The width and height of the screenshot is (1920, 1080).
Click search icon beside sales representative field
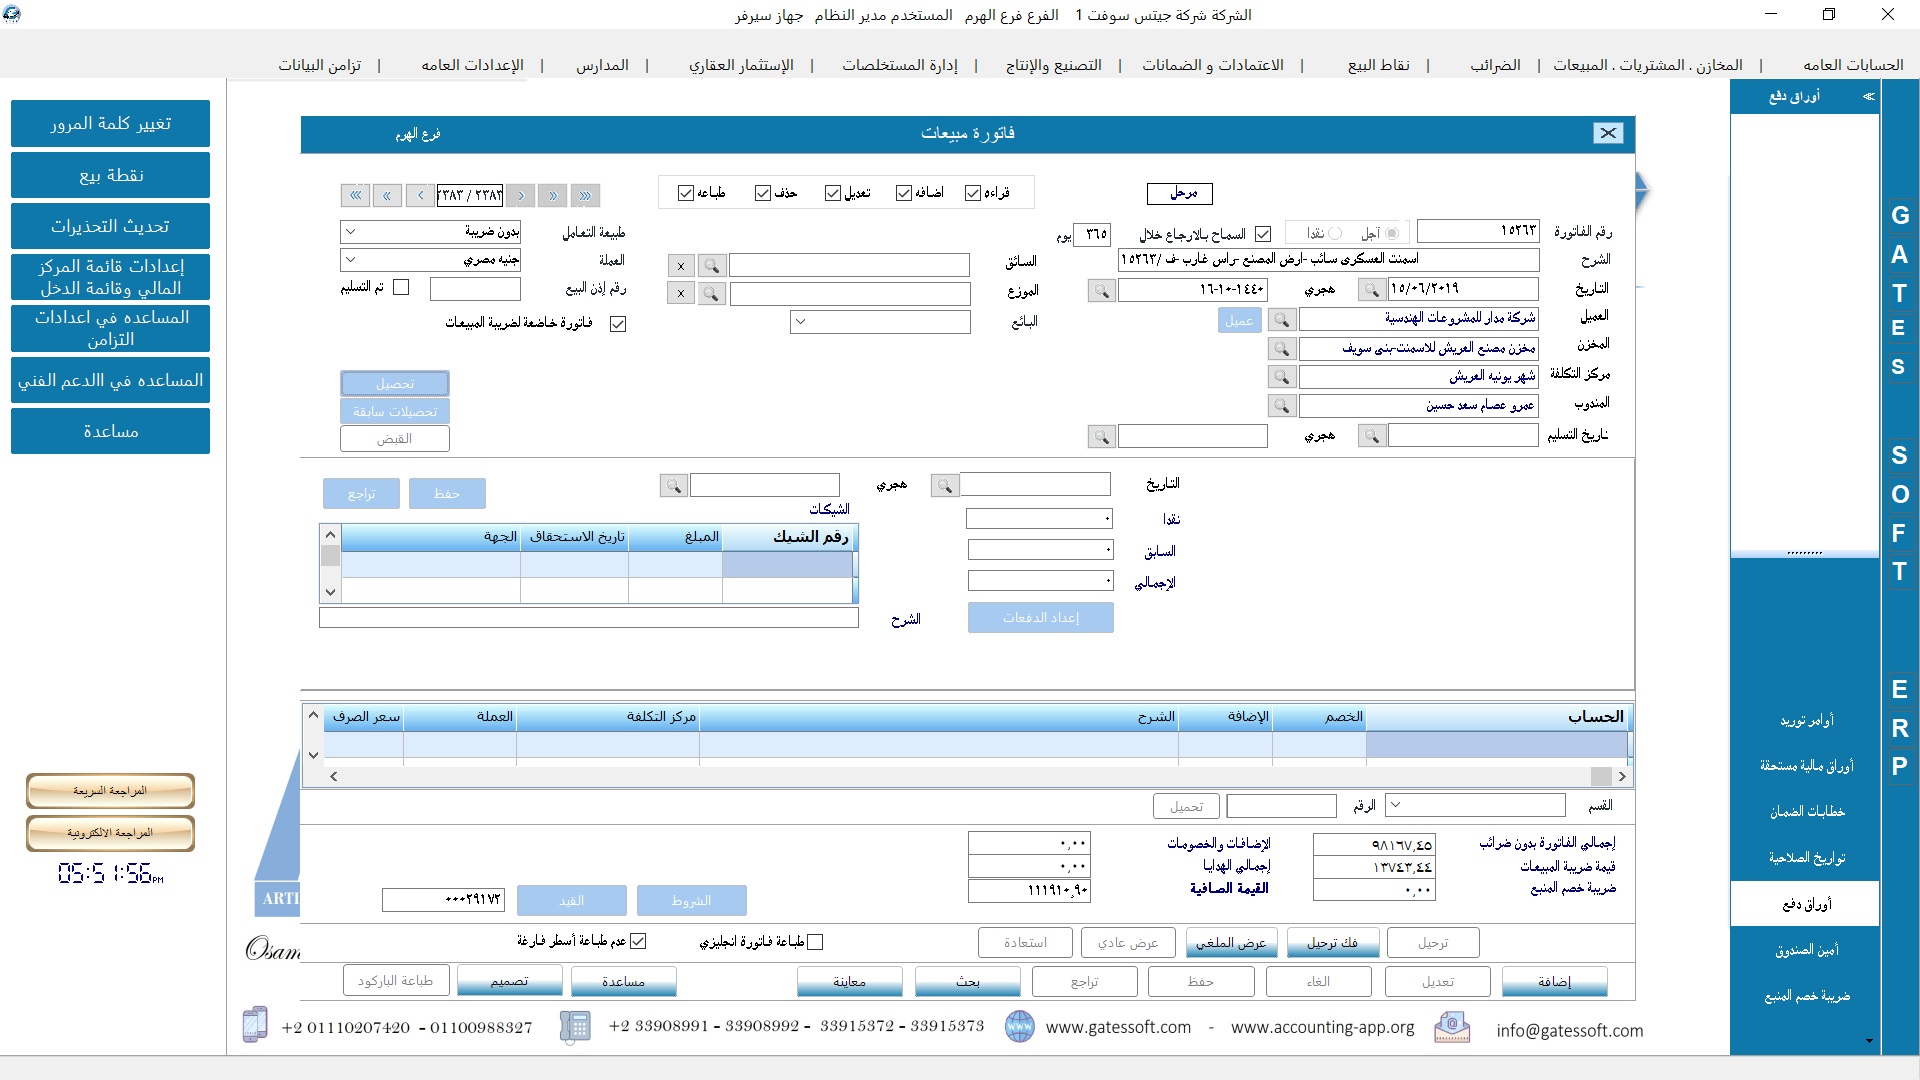[1282, 406]
